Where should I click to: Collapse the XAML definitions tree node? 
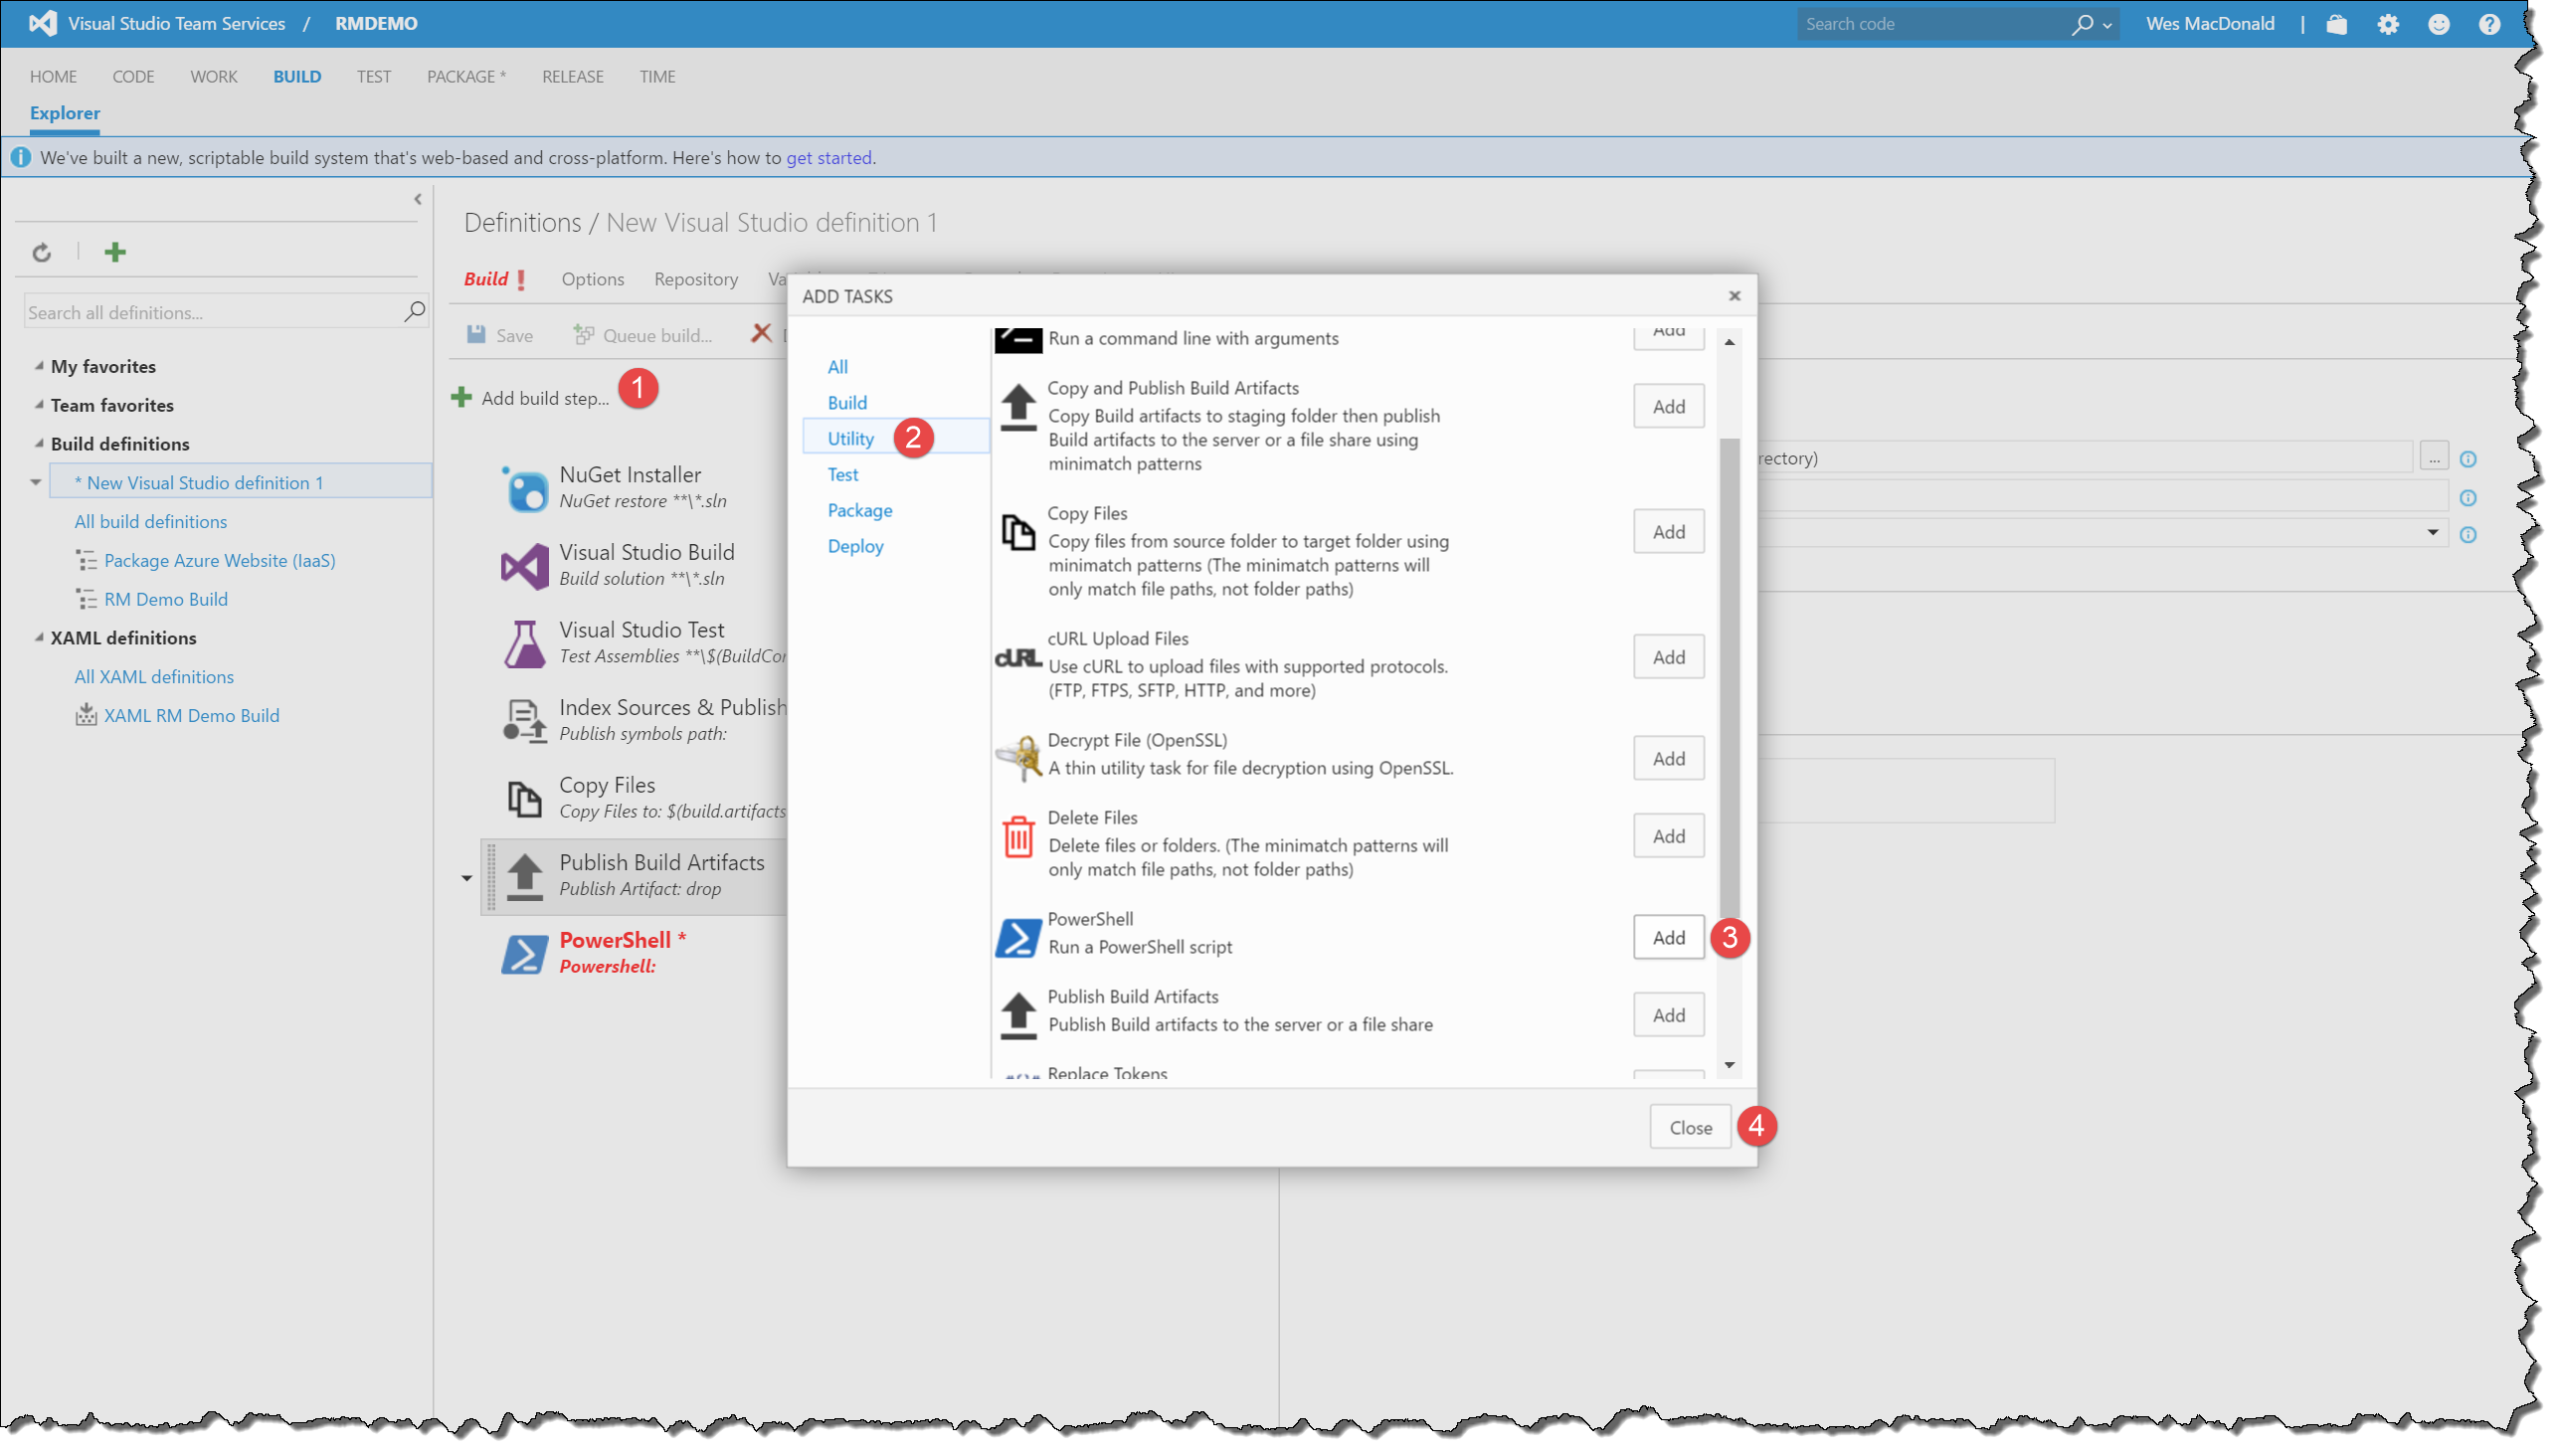pos(39,637)
